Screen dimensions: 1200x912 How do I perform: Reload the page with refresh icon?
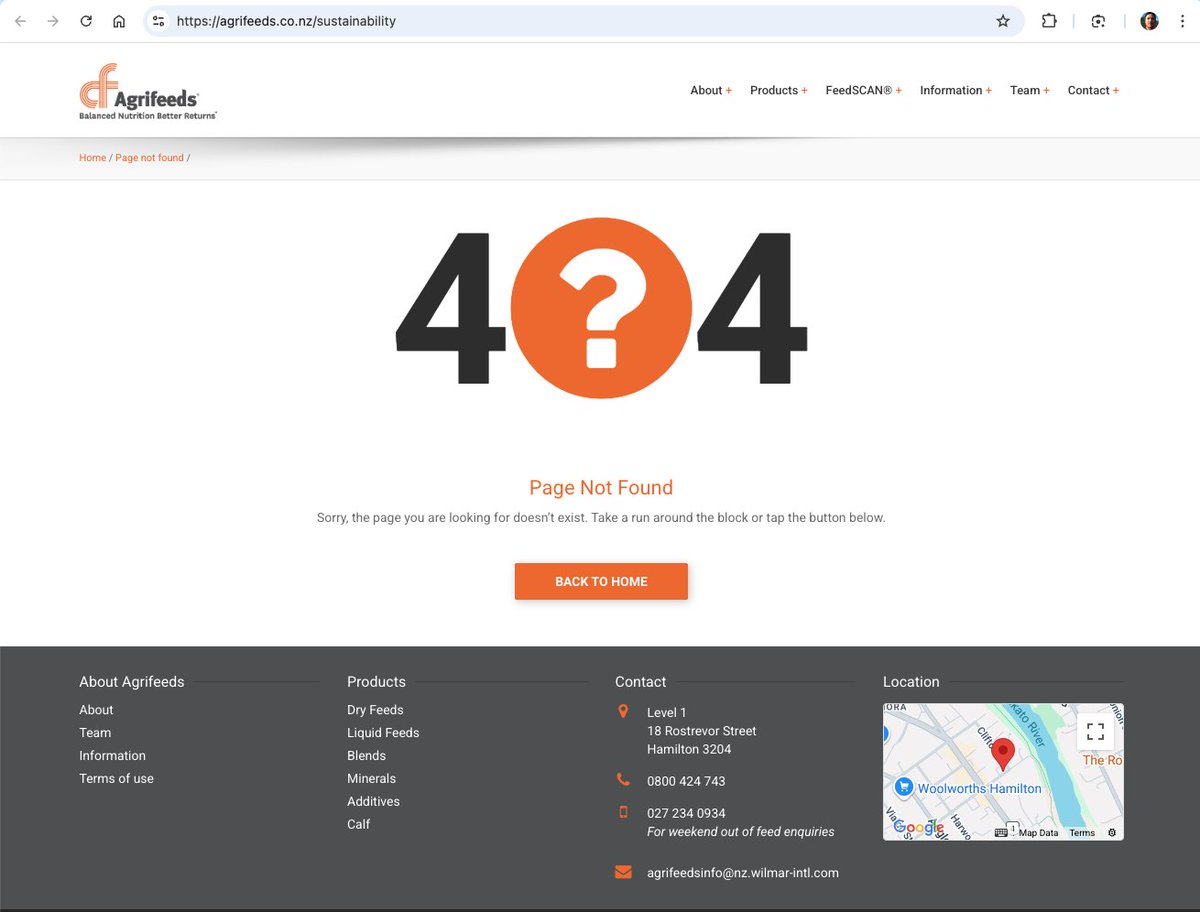(x=86, y=21)
